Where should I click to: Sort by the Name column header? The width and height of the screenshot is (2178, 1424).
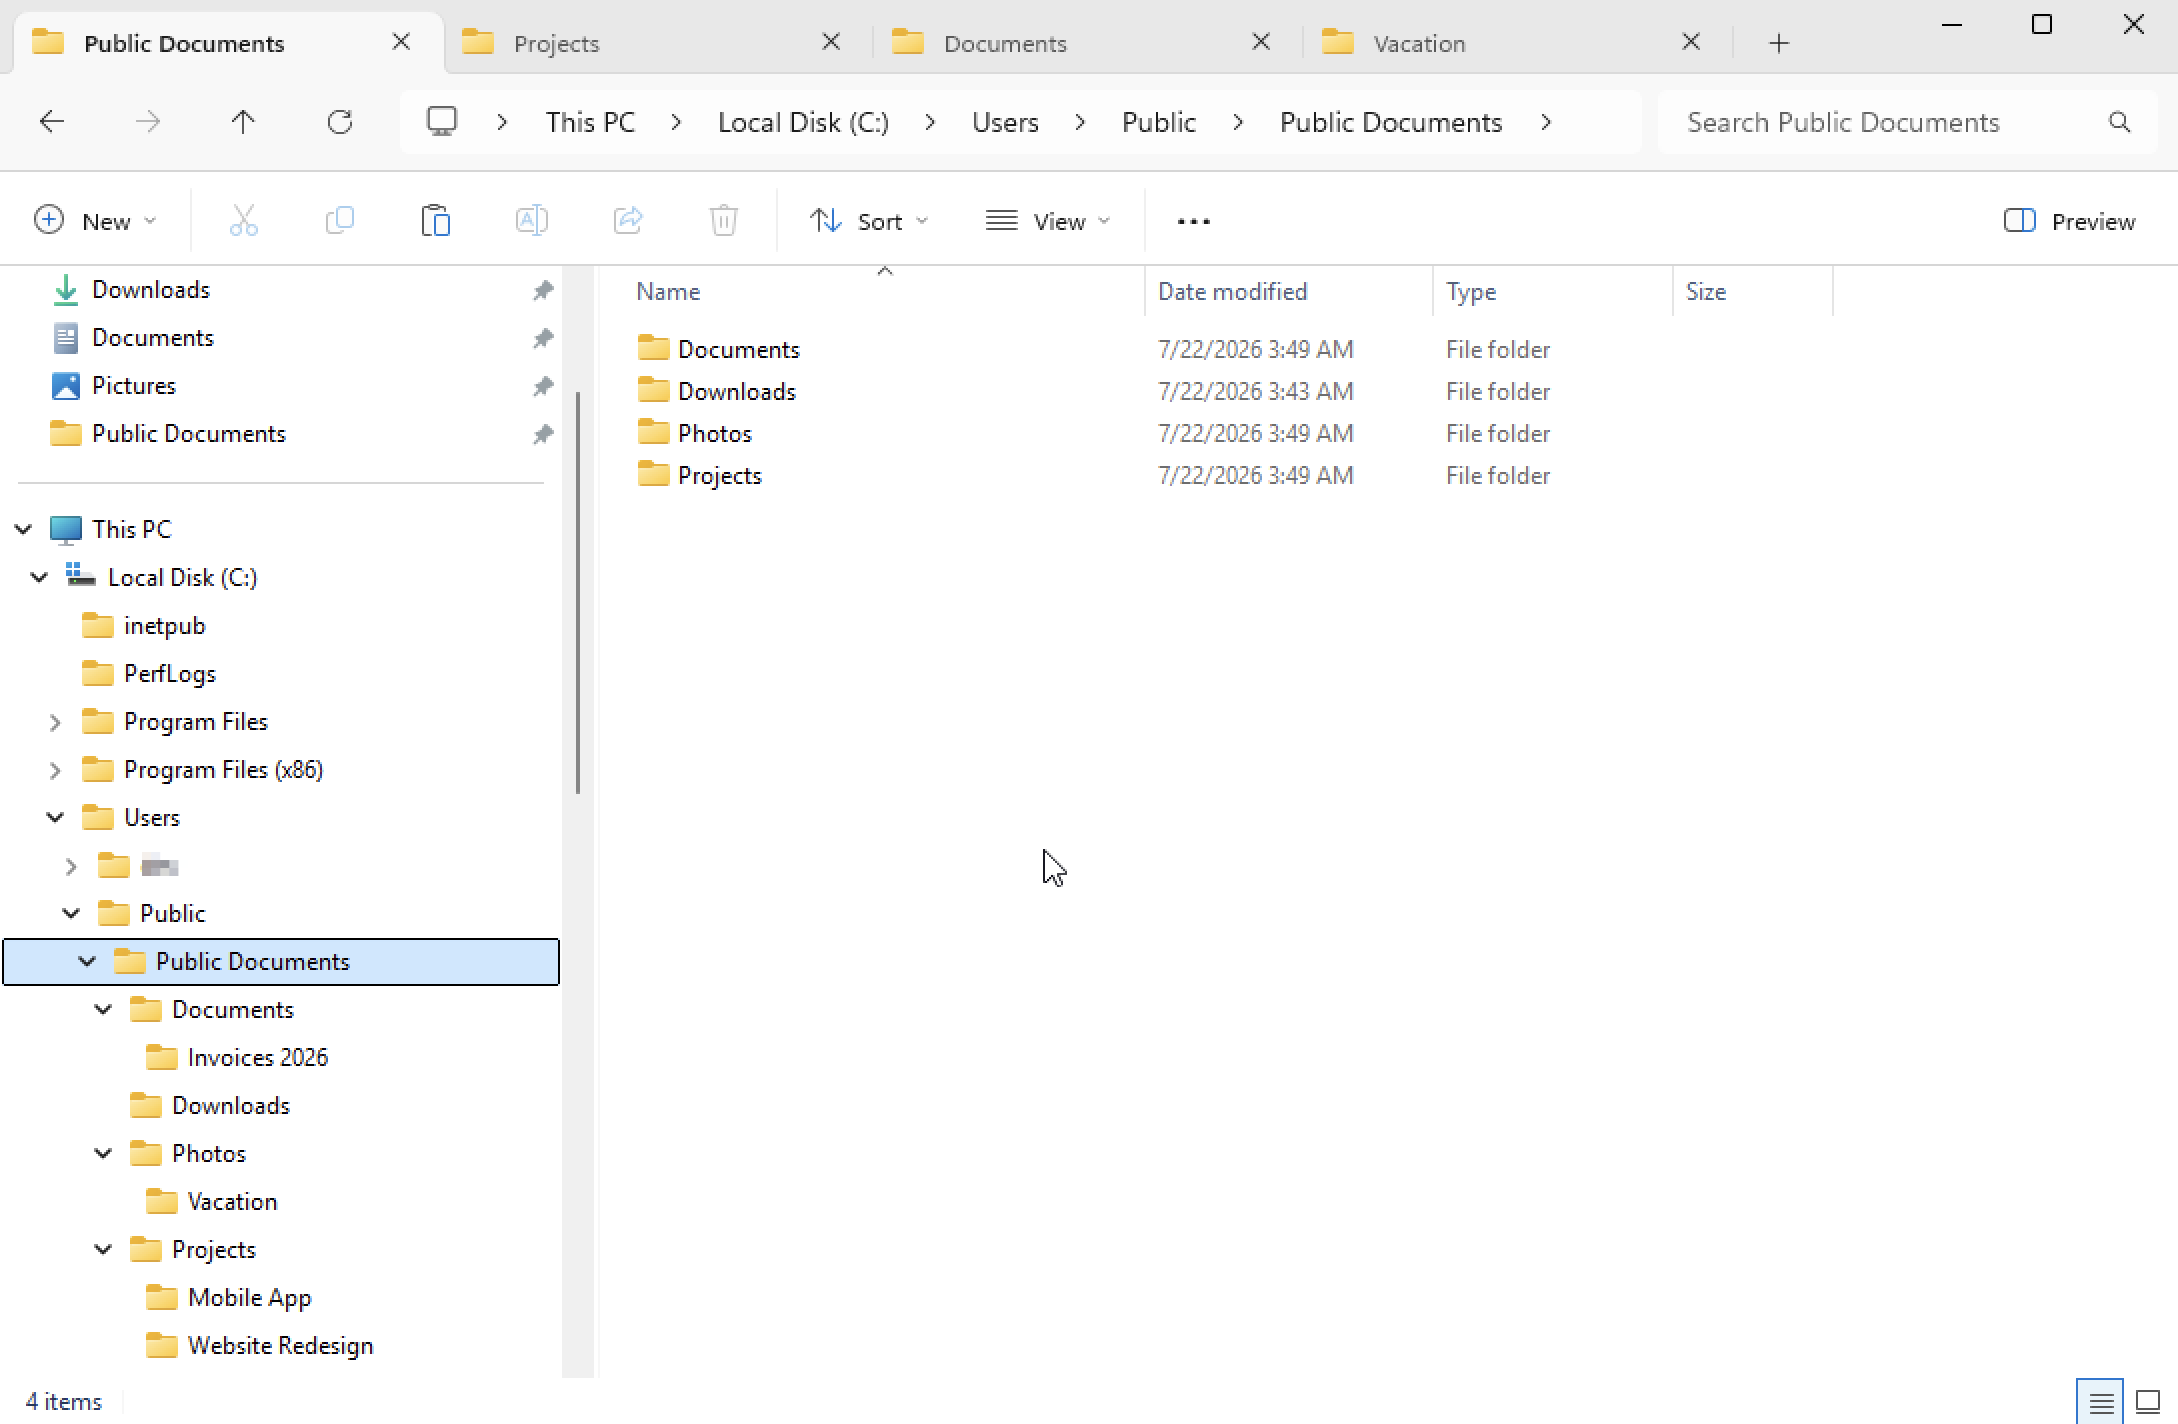[x=884, y=291]
